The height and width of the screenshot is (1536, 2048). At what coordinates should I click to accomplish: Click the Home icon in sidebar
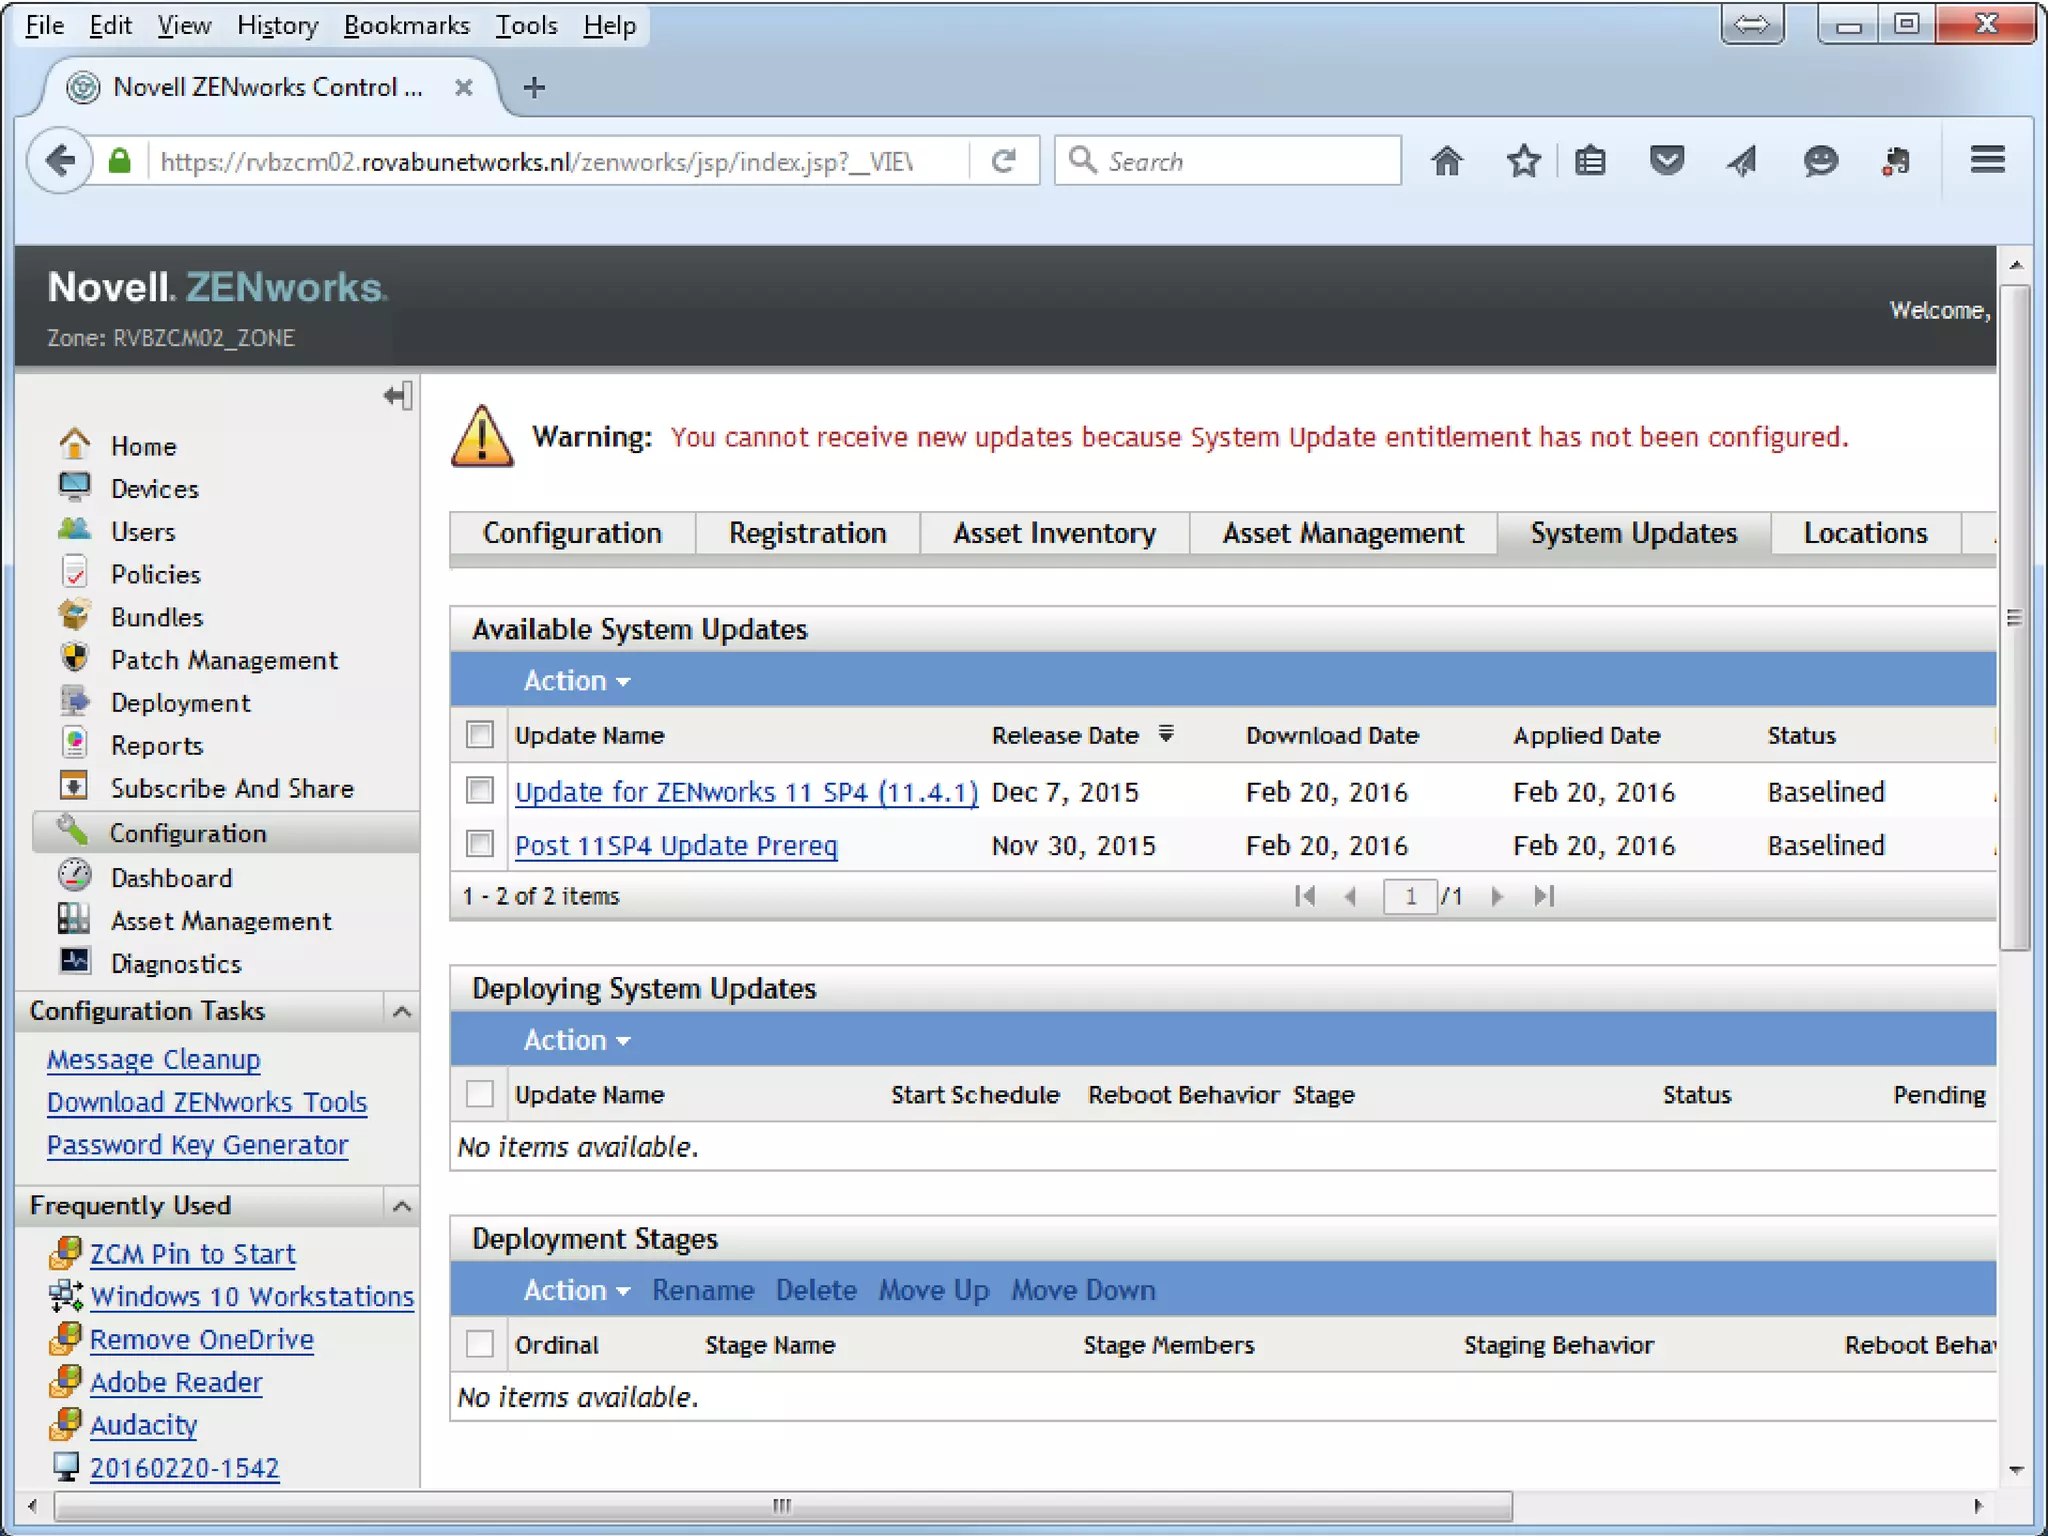75,444
